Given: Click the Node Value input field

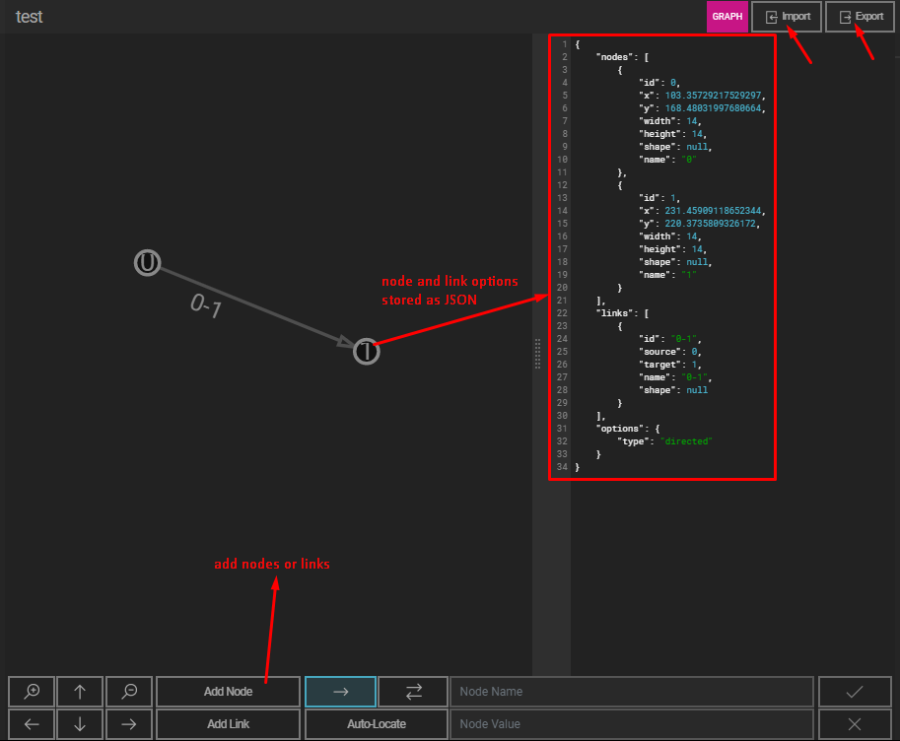Looking at the screenshot, I should pyautogui.click(x=632, y=724).
